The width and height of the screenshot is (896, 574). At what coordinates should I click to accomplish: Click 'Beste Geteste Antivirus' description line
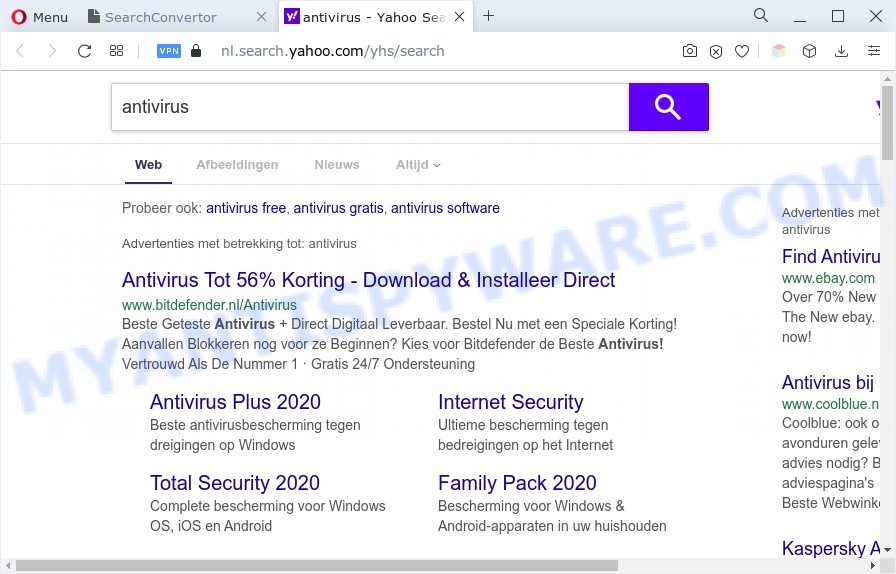click(x=399, y=324)
